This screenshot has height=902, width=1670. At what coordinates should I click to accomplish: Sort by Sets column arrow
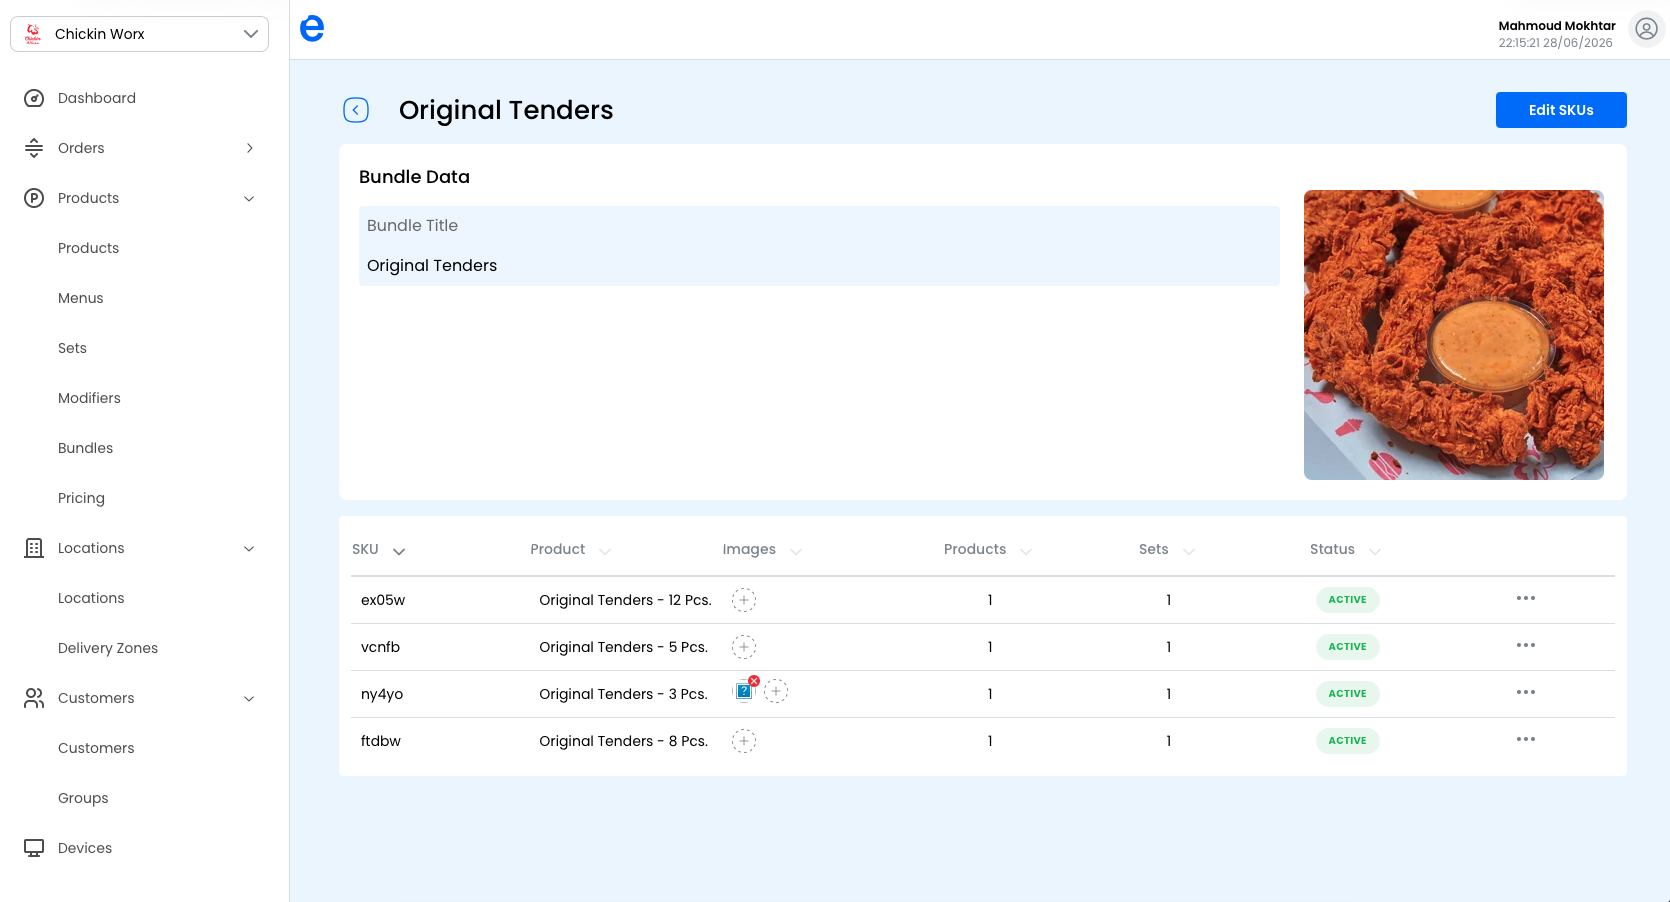[1189, 551]
